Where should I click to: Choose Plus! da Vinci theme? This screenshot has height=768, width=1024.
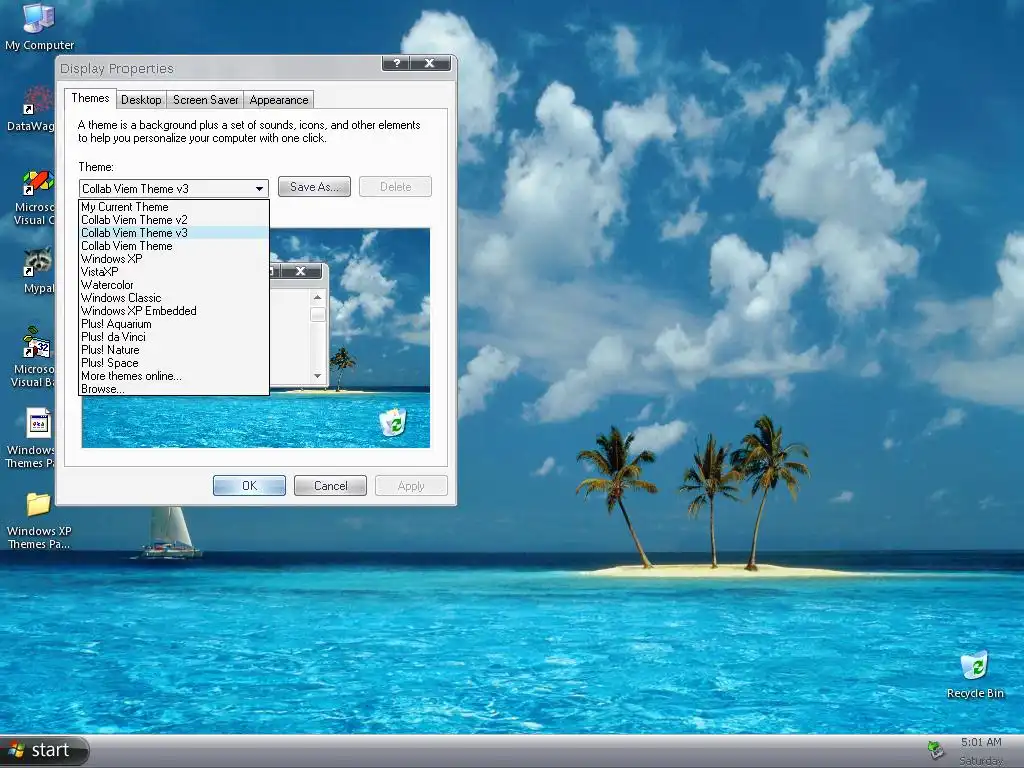click(x=174, y=338)
